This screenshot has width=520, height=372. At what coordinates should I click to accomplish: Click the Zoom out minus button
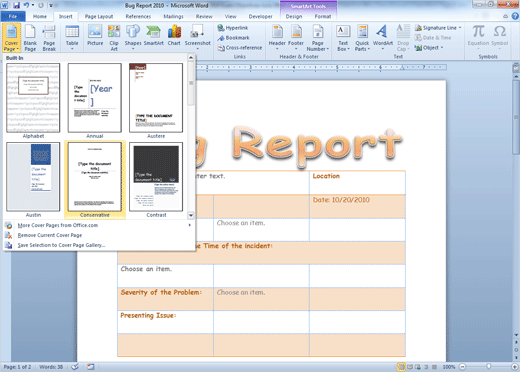(462, 367)
